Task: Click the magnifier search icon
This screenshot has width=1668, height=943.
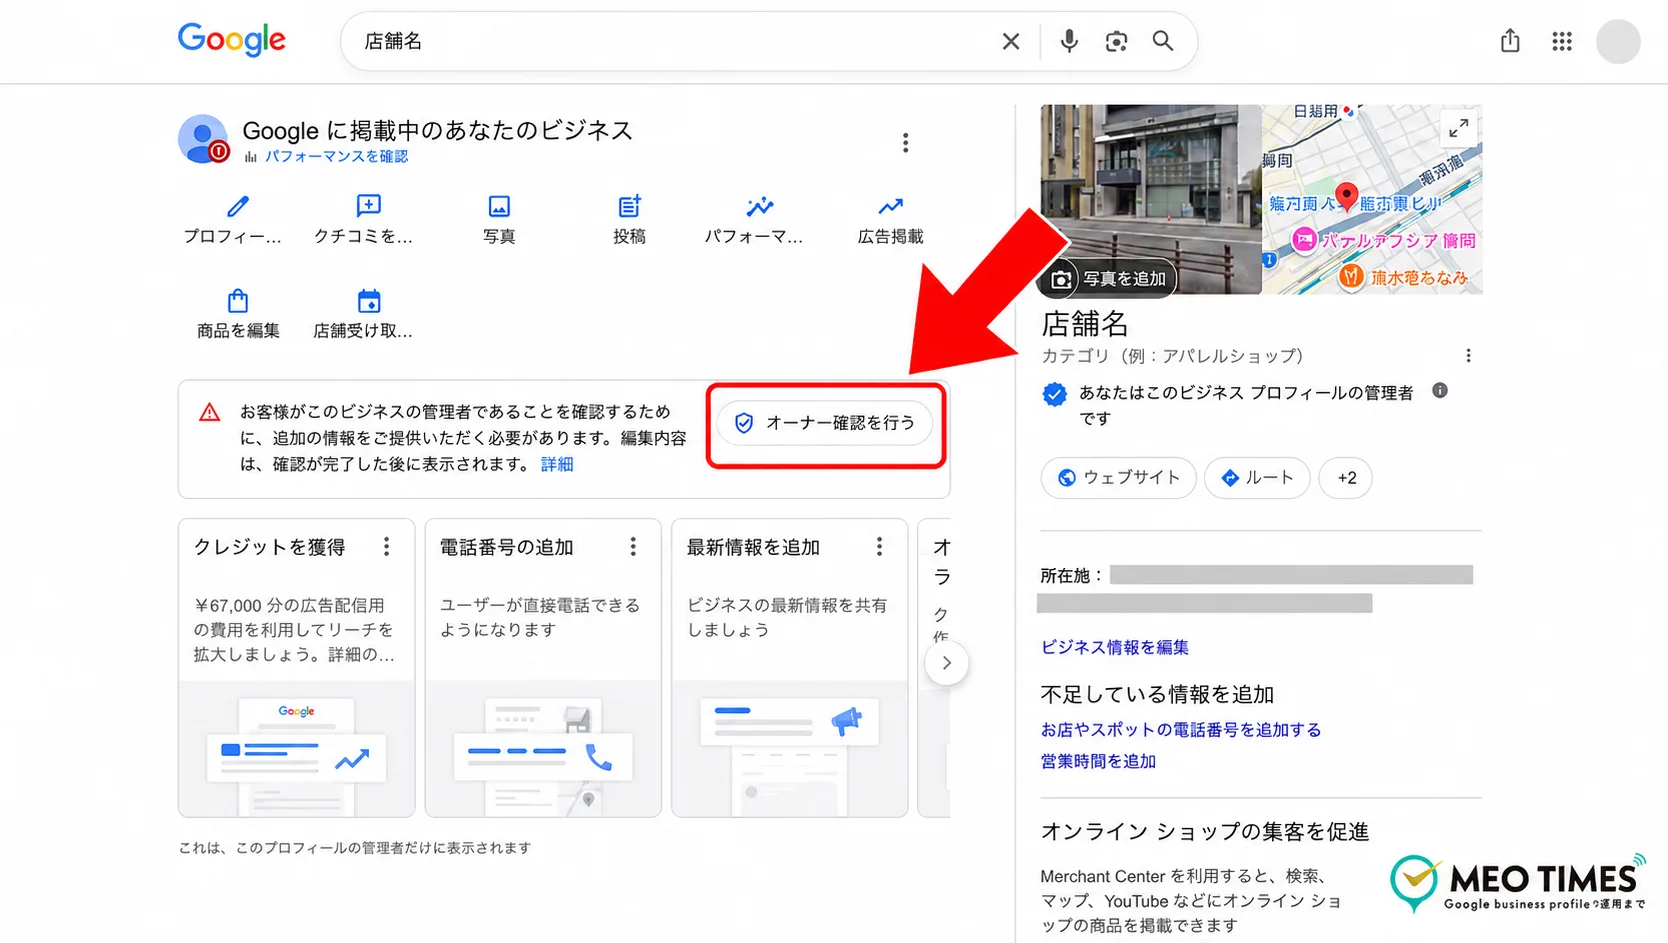Action: tap(1162, 41)
